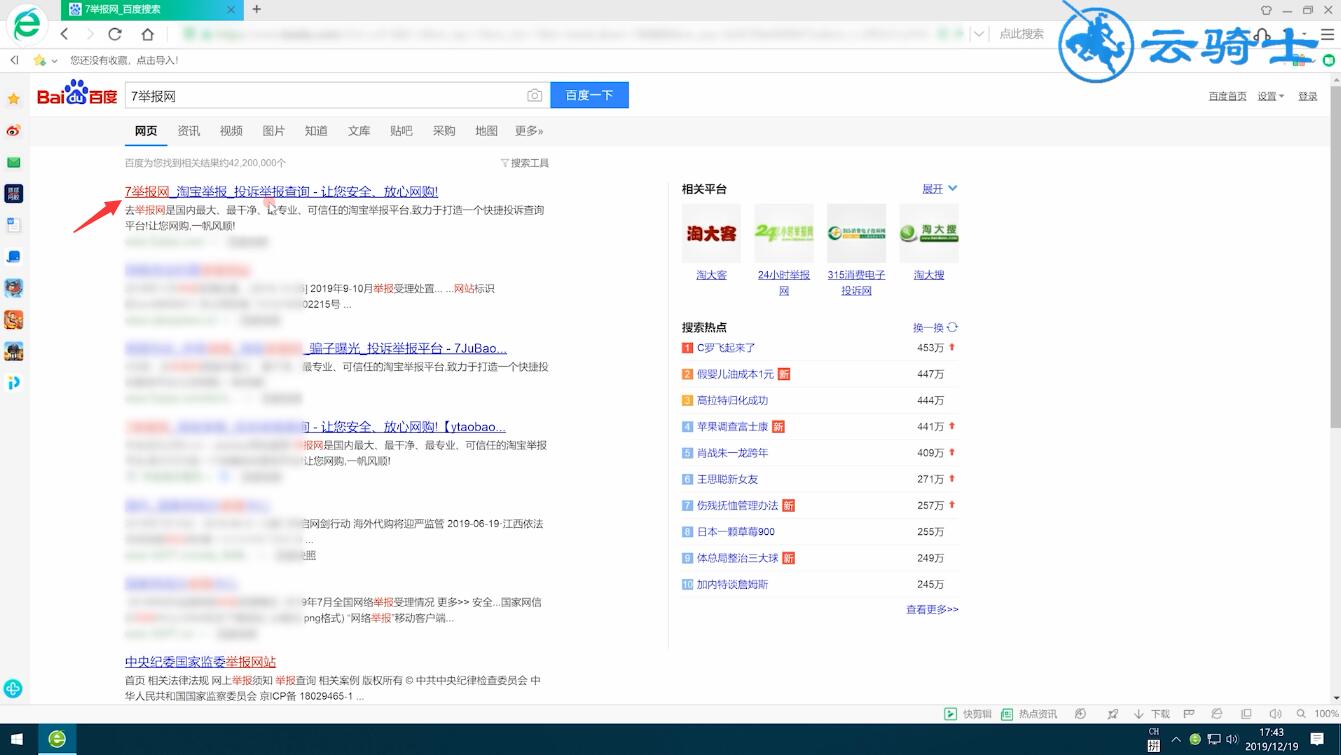Switch to the 图片 tab

point(274,131)
